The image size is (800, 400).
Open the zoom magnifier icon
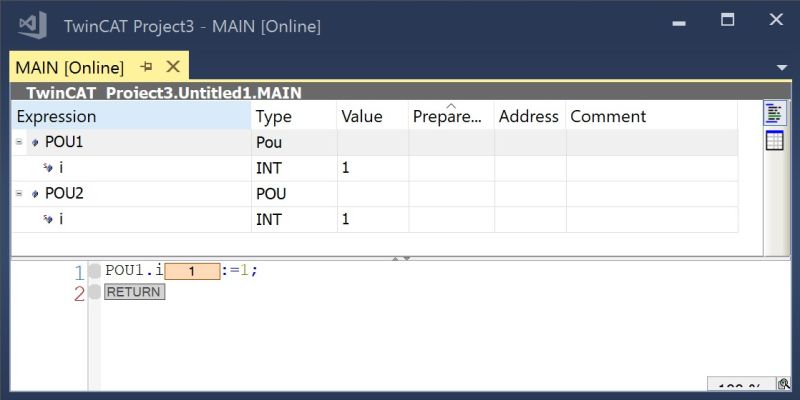pos(783,384)
